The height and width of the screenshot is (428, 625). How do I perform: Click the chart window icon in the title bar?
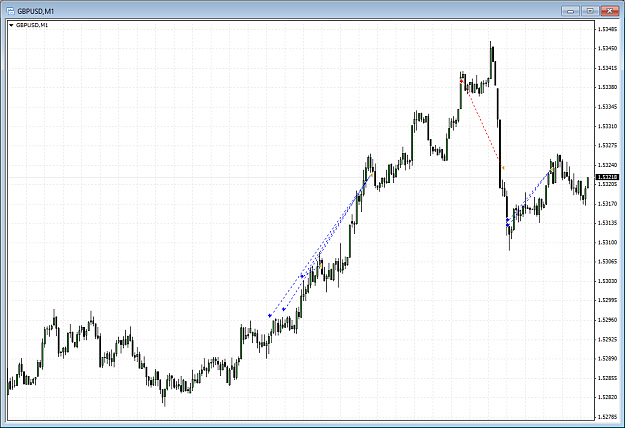pos(11,11)
